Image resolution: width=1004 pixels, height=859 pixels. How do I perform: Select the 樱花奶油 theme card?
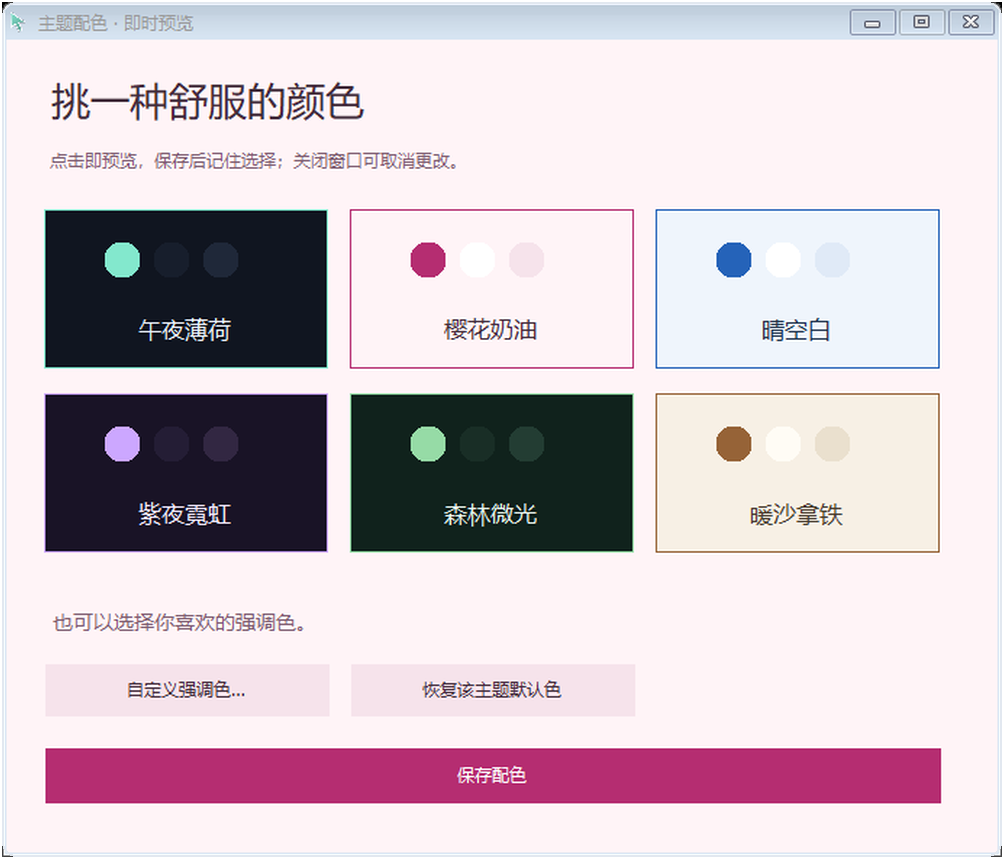coord(492,289)
